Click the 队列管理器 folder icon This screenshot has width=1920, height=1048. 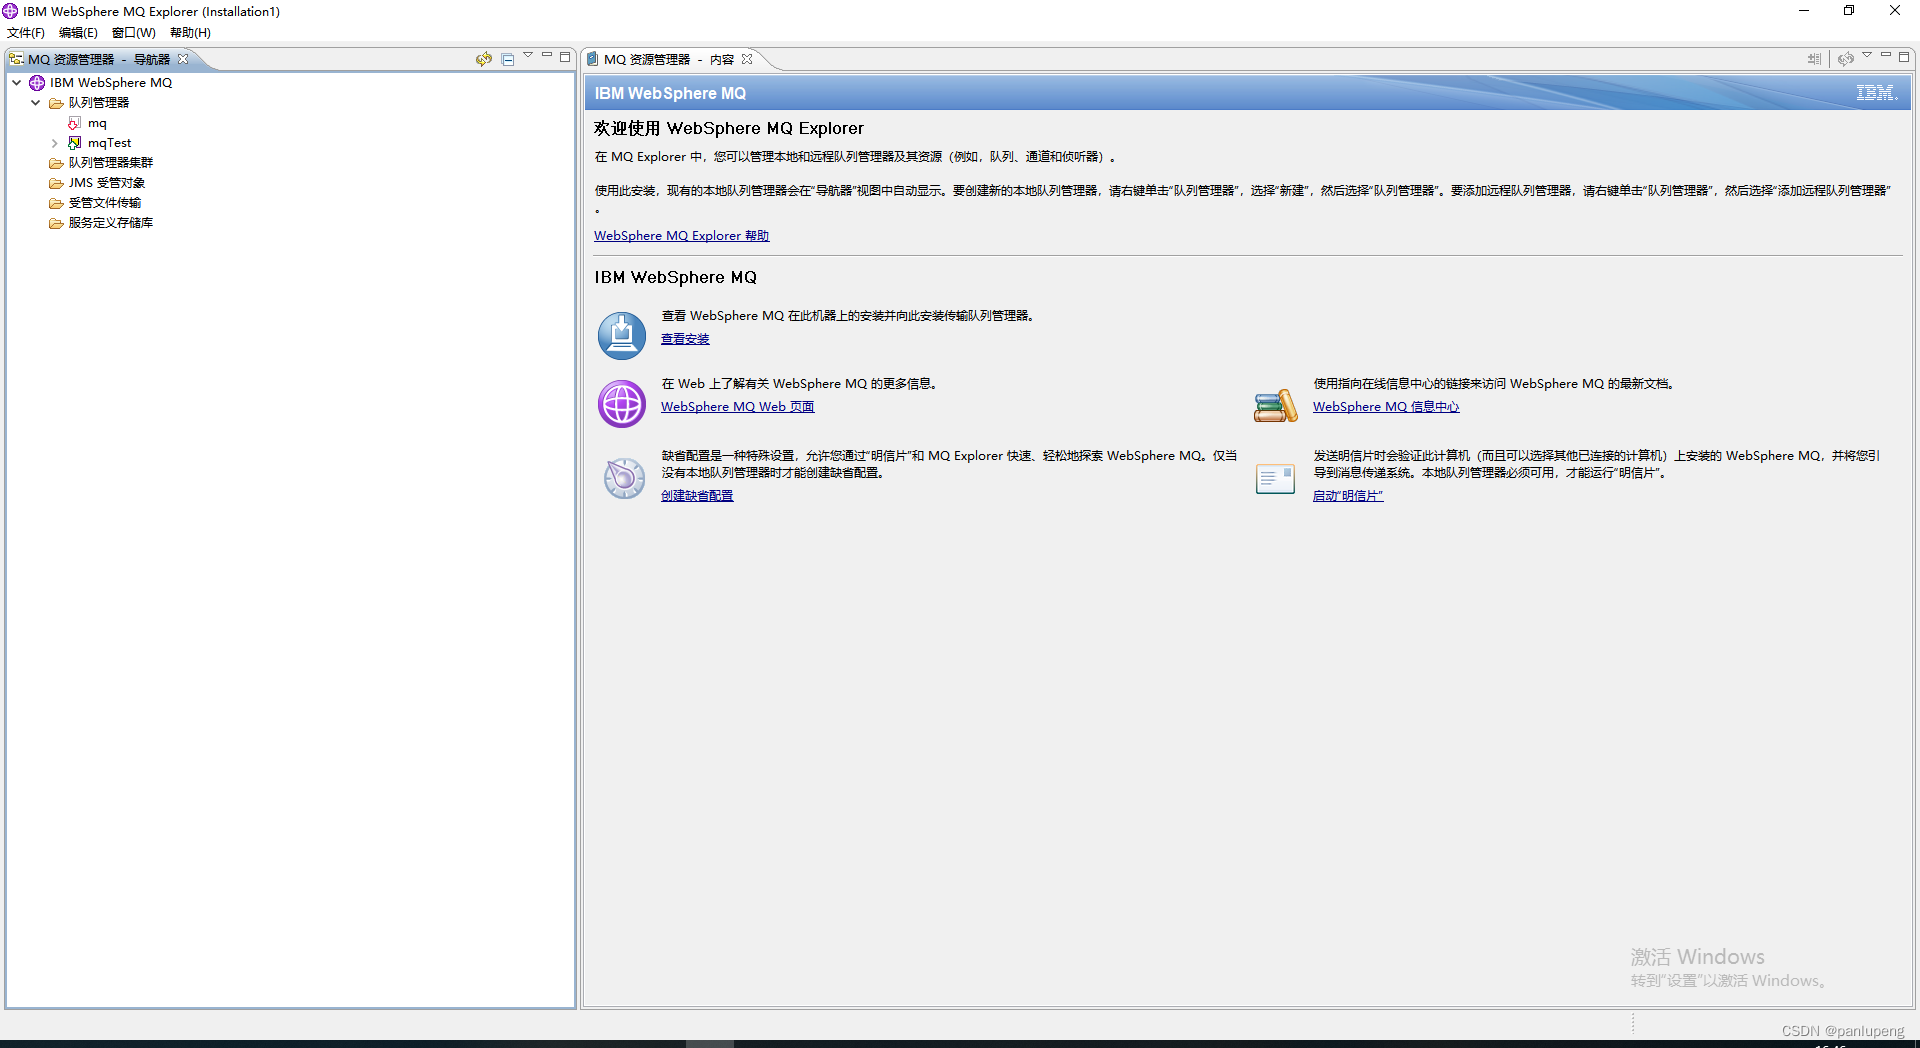56,103
